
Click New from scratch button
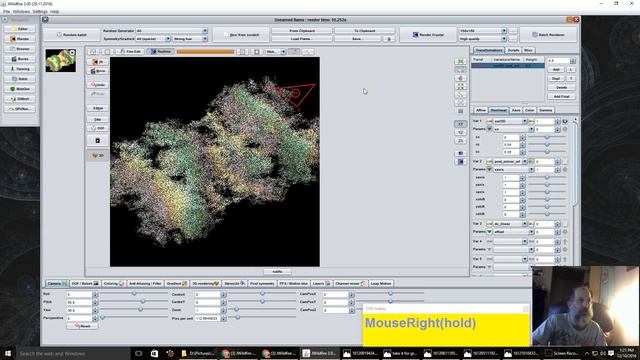pyautogui.click(x=241, y=35)
